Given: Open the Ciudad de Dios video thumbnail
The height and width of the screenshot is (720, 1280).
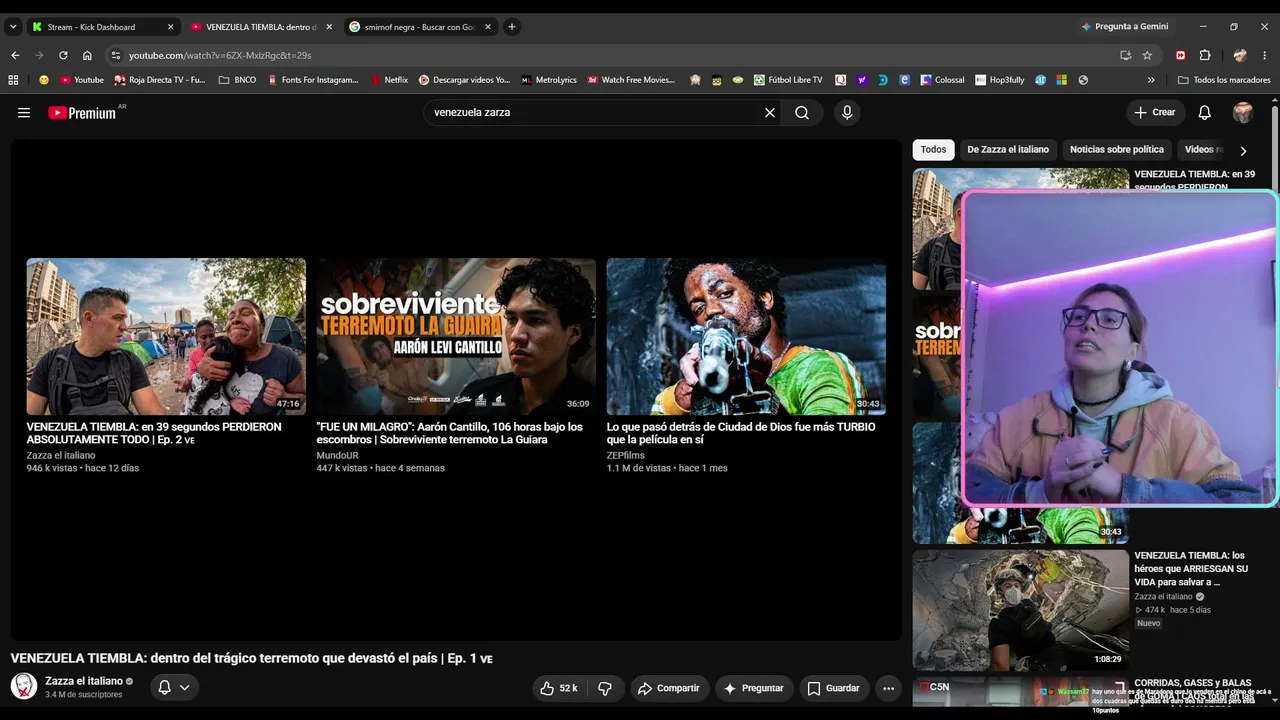Looking at the screenshot, I should click(x=746, y=337).
